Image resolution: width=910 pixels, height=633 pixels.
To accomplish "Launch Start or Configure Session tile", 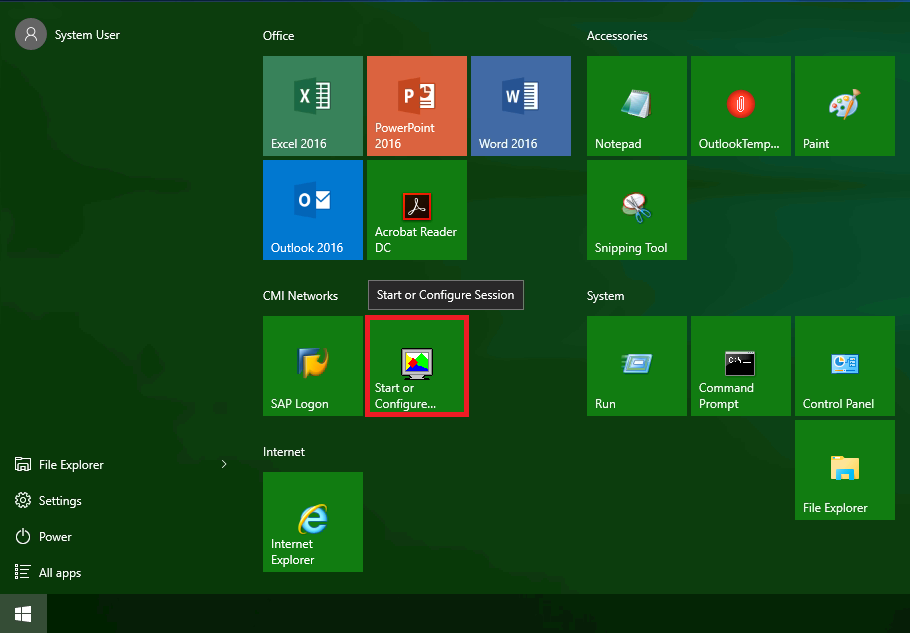I will tap(417, 366).
